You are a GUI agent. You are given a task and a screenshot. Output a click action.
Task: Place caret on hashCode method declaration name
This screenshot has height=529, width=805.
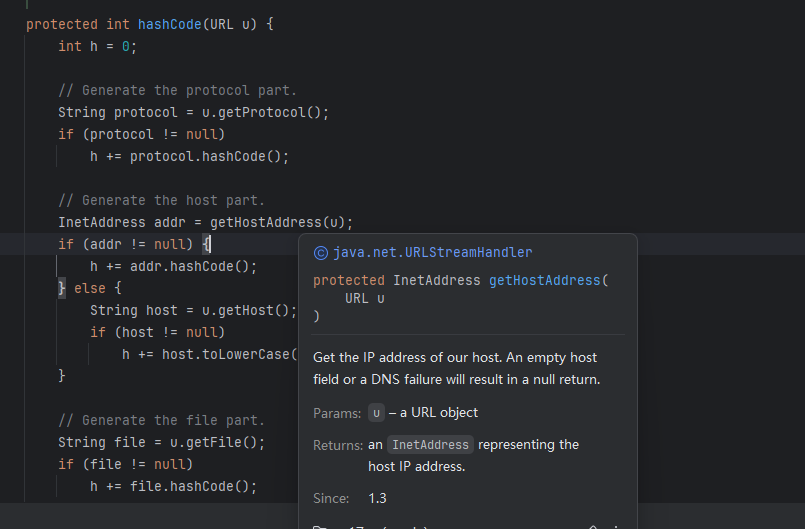pyautogui.click(x=169, y=24)
